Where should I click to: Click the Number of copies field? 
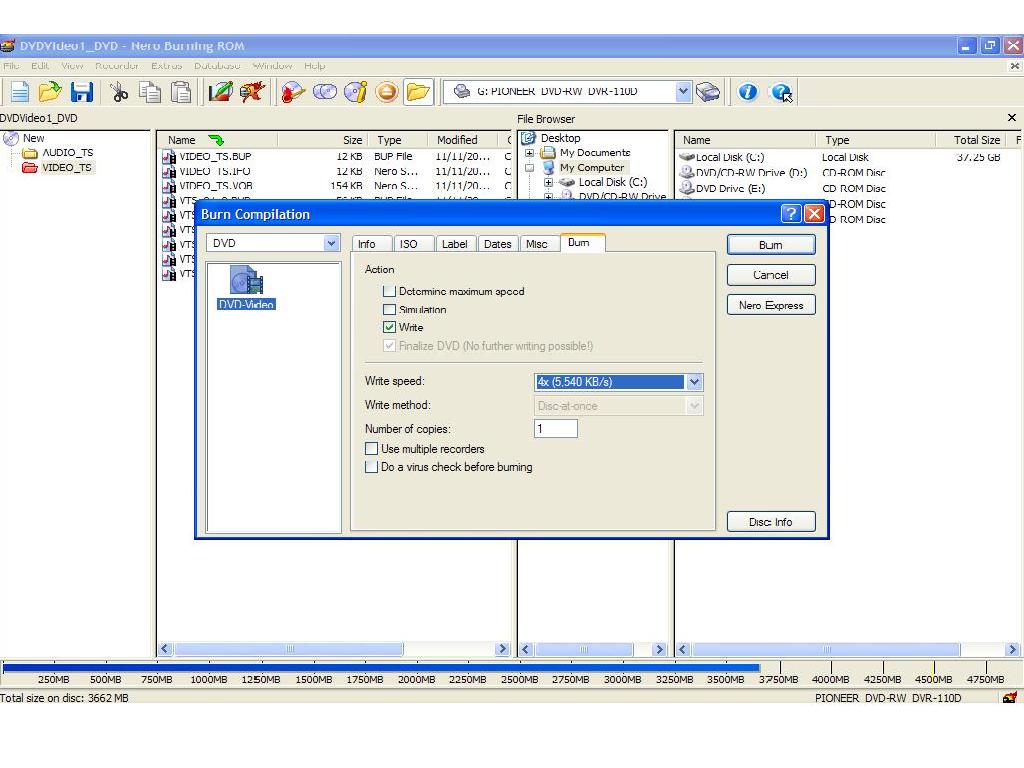pyautogui.click(x=556, y=429)
